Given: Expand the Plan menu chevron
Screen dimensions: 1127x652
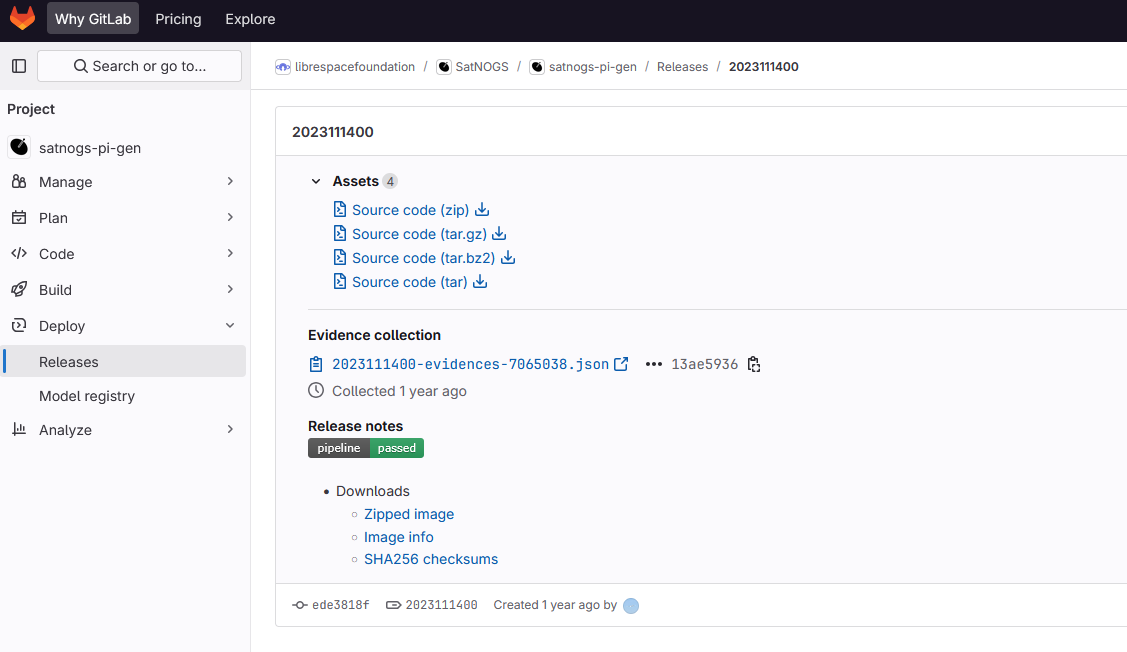Looking at the screenshot, I should coord(230,218).
